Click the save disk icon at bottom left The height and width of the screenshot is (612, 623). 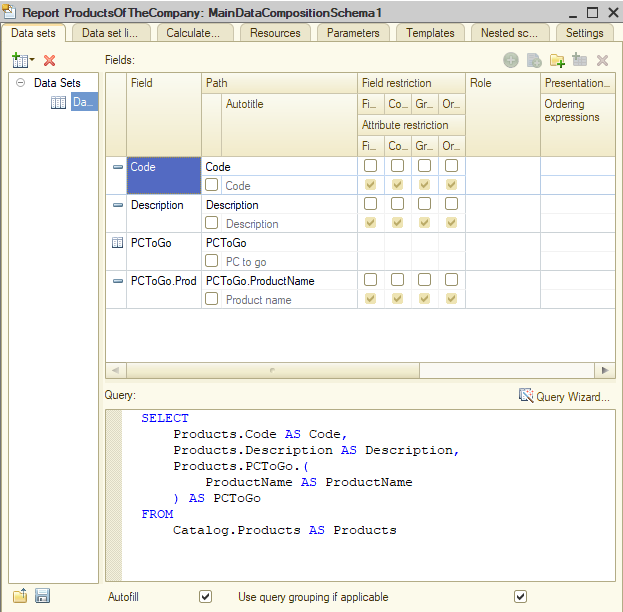pyautogui.click(x=42, y=596)
